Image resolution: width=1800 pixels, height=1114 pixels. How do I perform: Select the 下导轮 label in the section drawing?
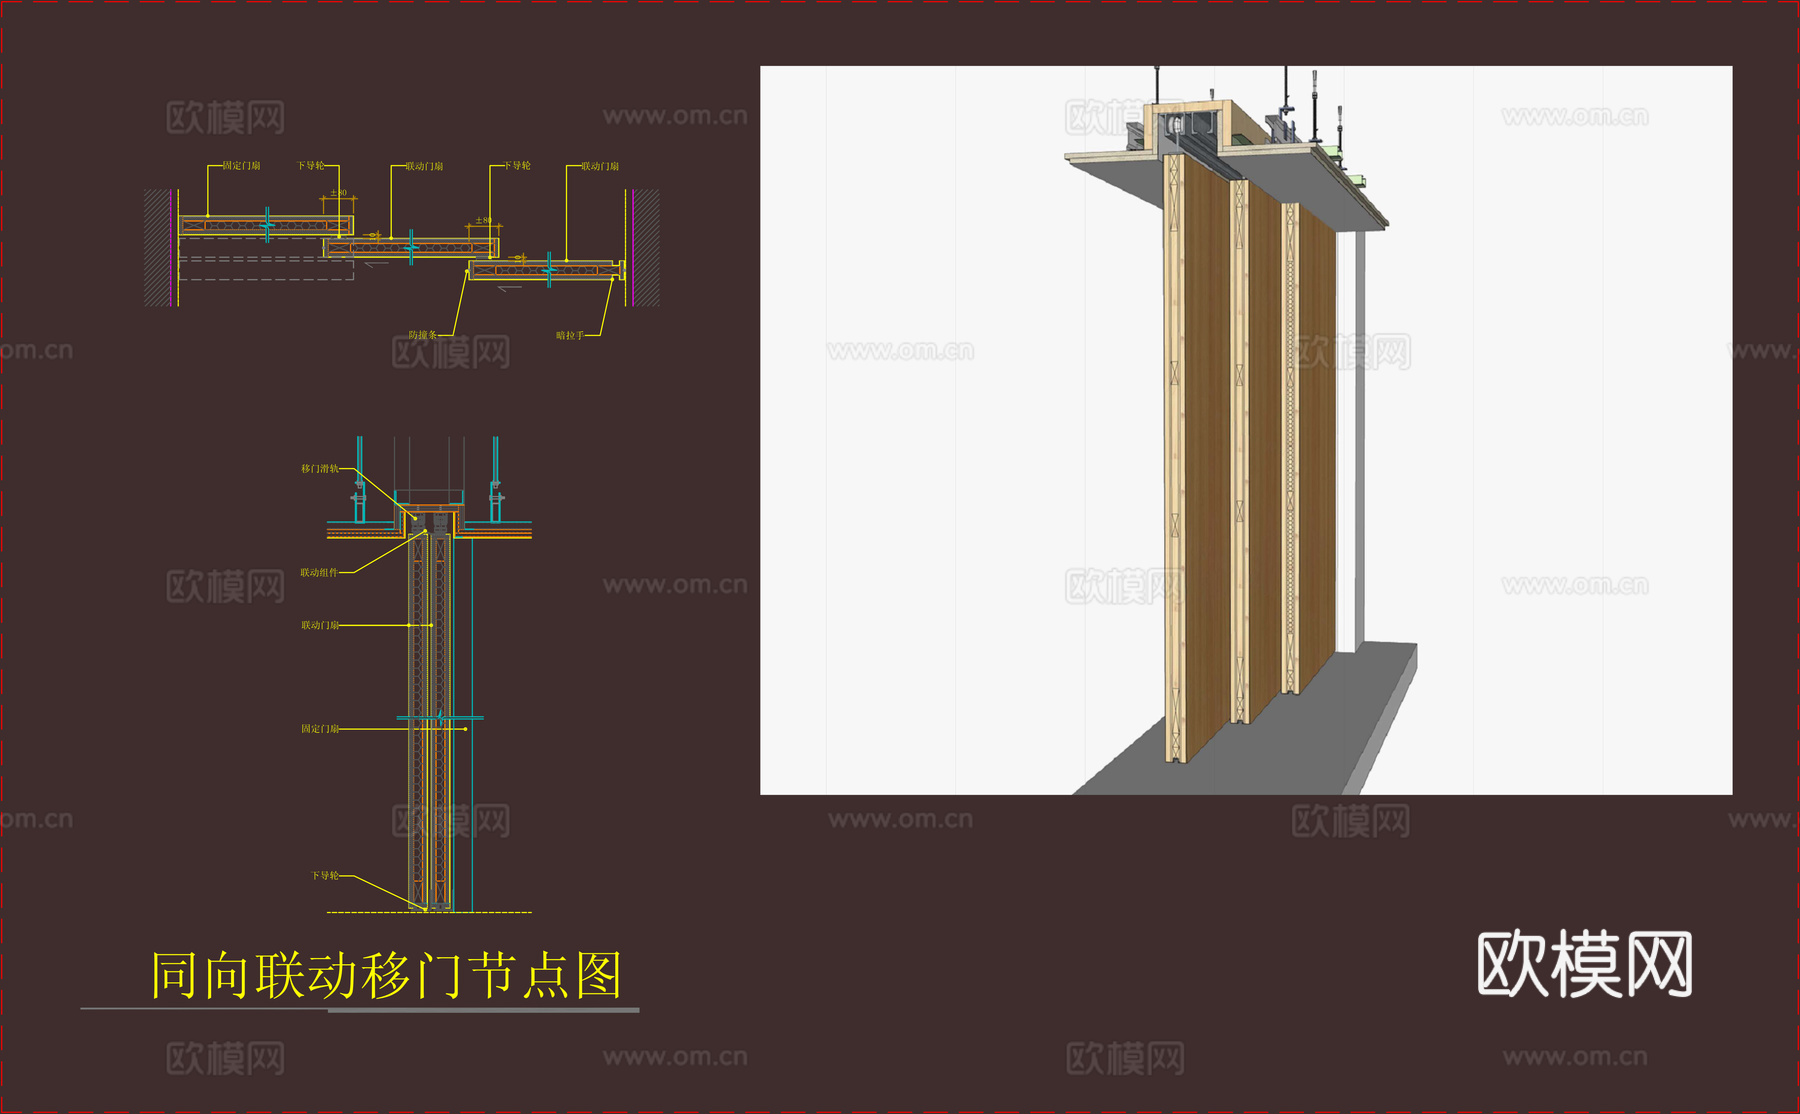click(x=325, y=876)
